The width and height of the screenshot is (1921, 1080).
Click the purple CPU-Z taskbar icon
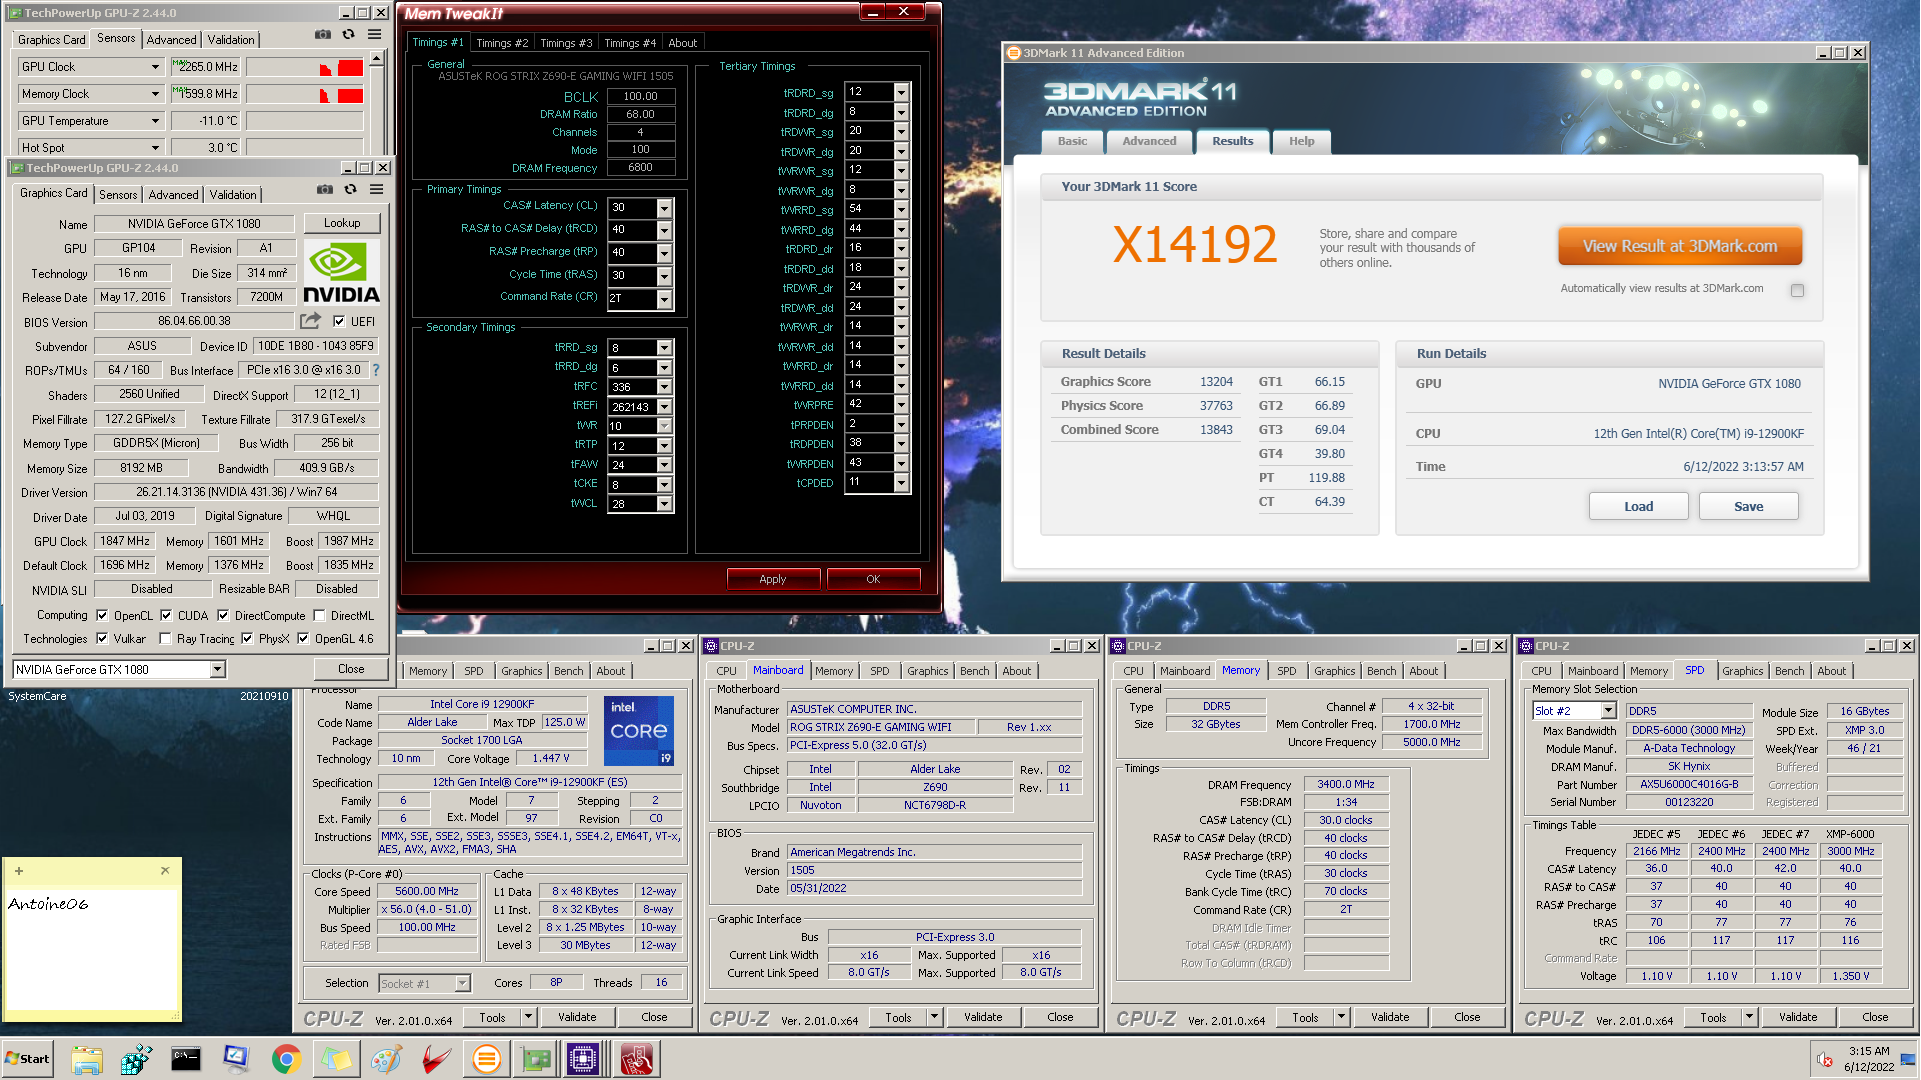coord(583,1059)
